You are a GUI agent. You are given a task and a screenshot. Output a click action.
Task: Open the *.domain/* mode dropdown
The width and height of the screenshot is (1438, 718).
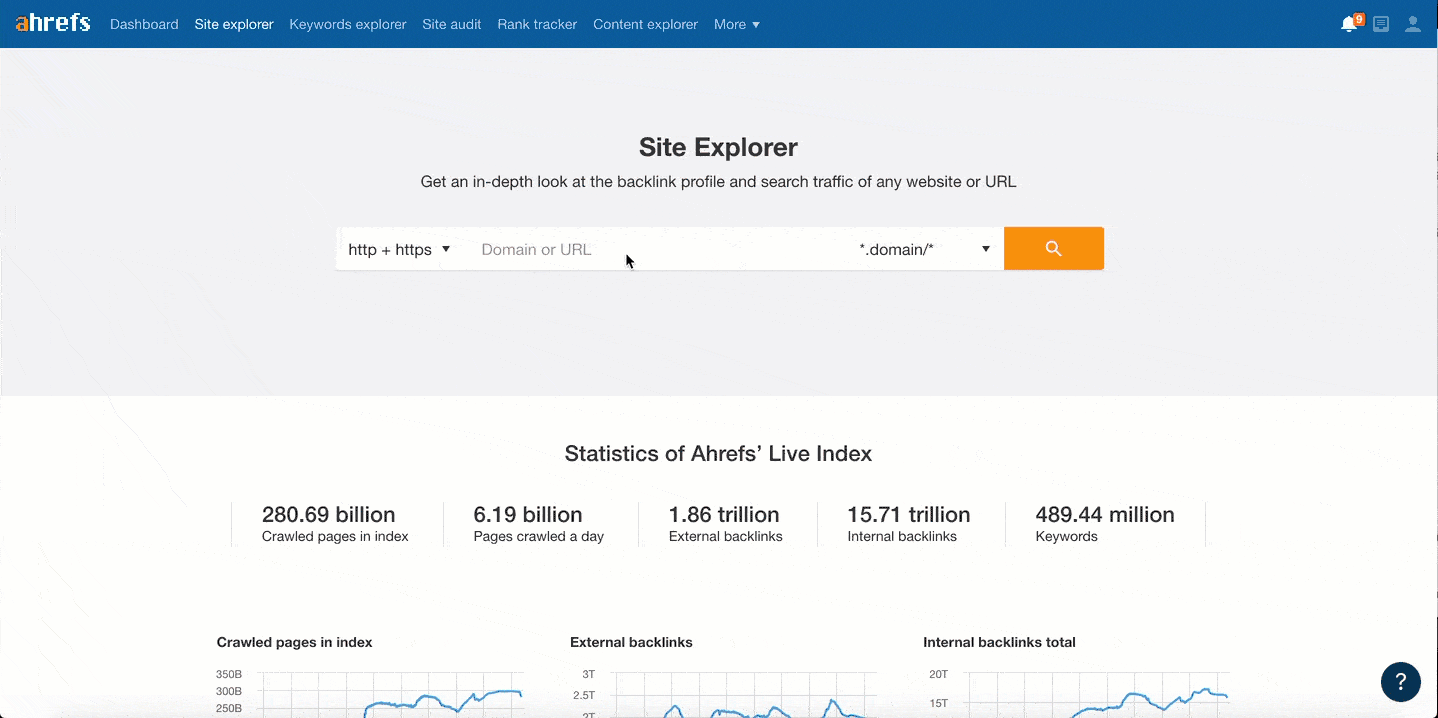click(x=925, y=249)
